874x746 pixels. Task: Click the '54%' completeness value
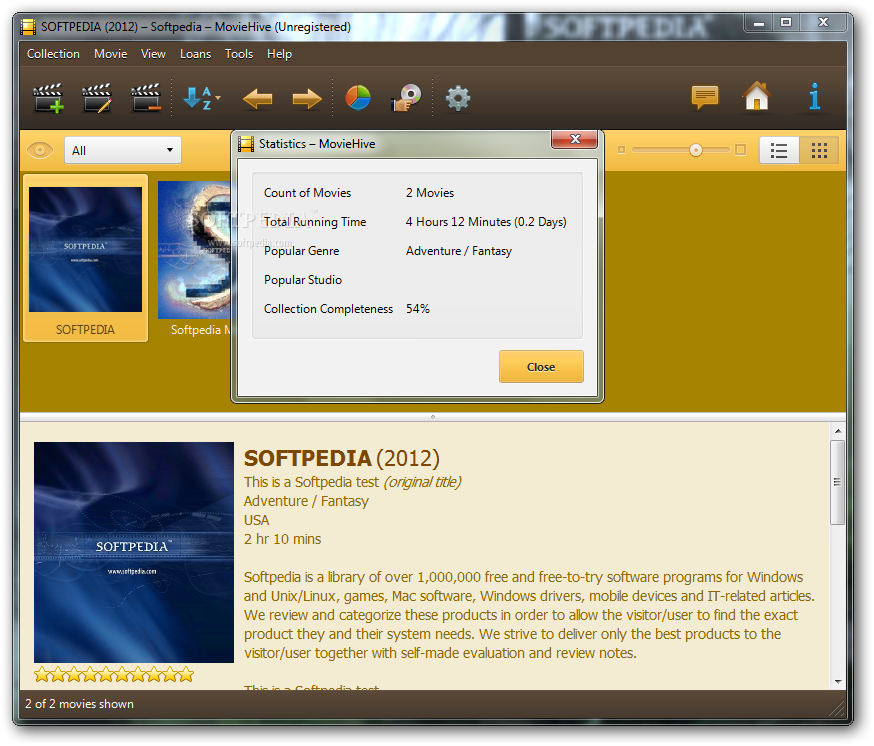(417, 309)
